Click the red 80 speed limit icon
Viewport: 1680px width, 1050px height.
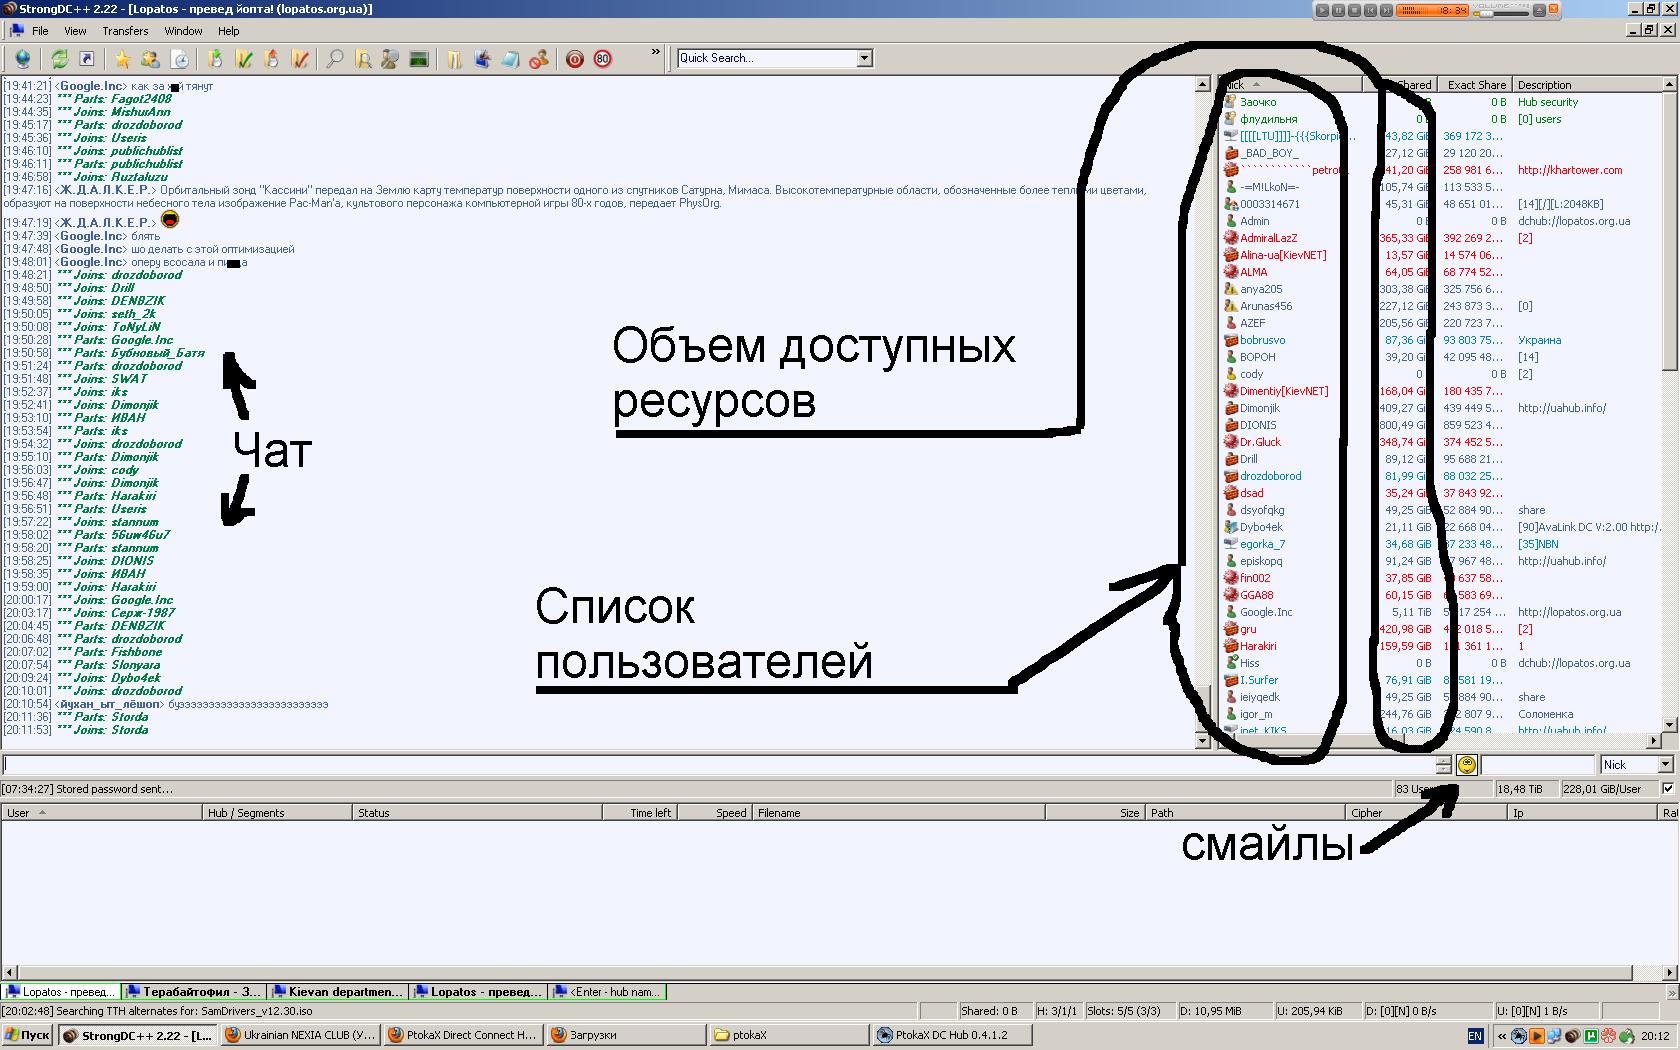(x=602, y=59)
